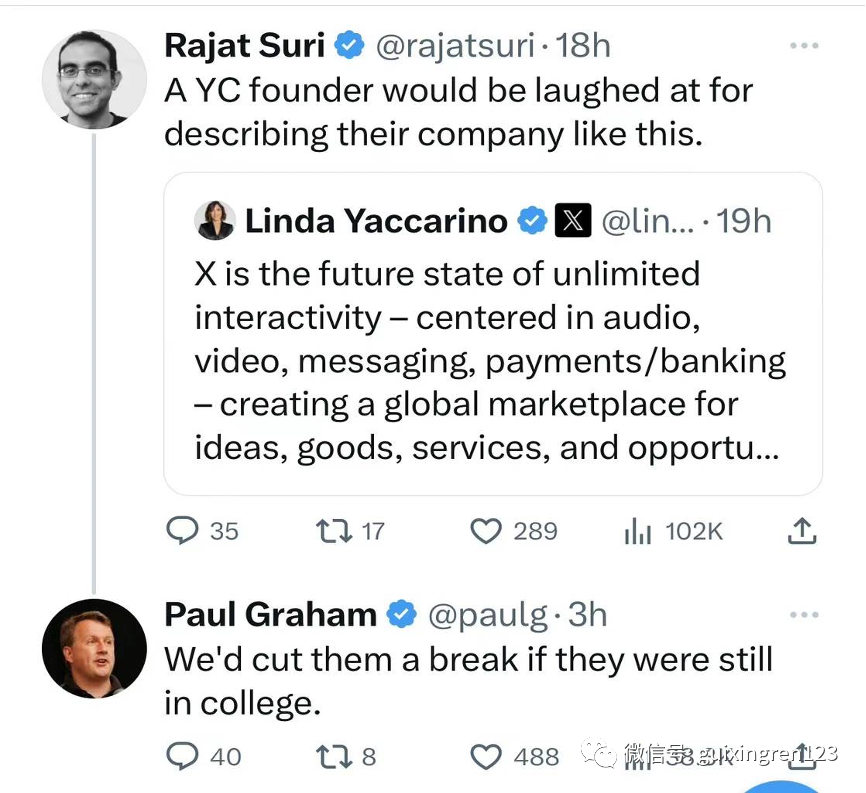Like Paul Graham's reply
866x793 pixels.
click(486, 756)
